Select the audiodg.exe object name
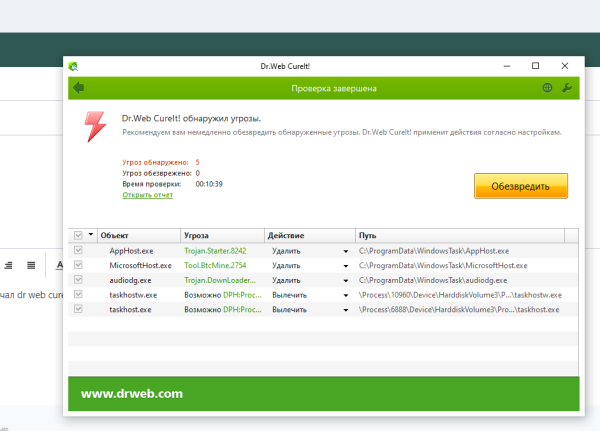600x431 pixels. pos(130,280)
